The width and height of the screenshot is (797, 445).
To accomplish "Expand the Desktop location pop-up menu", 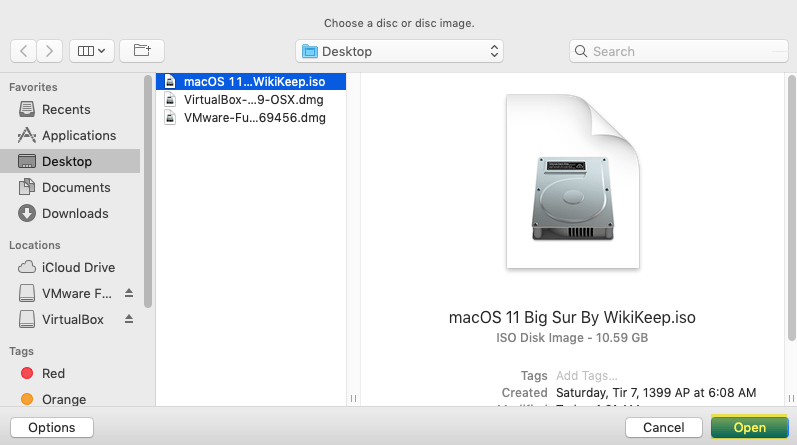I will pos(400,51).
